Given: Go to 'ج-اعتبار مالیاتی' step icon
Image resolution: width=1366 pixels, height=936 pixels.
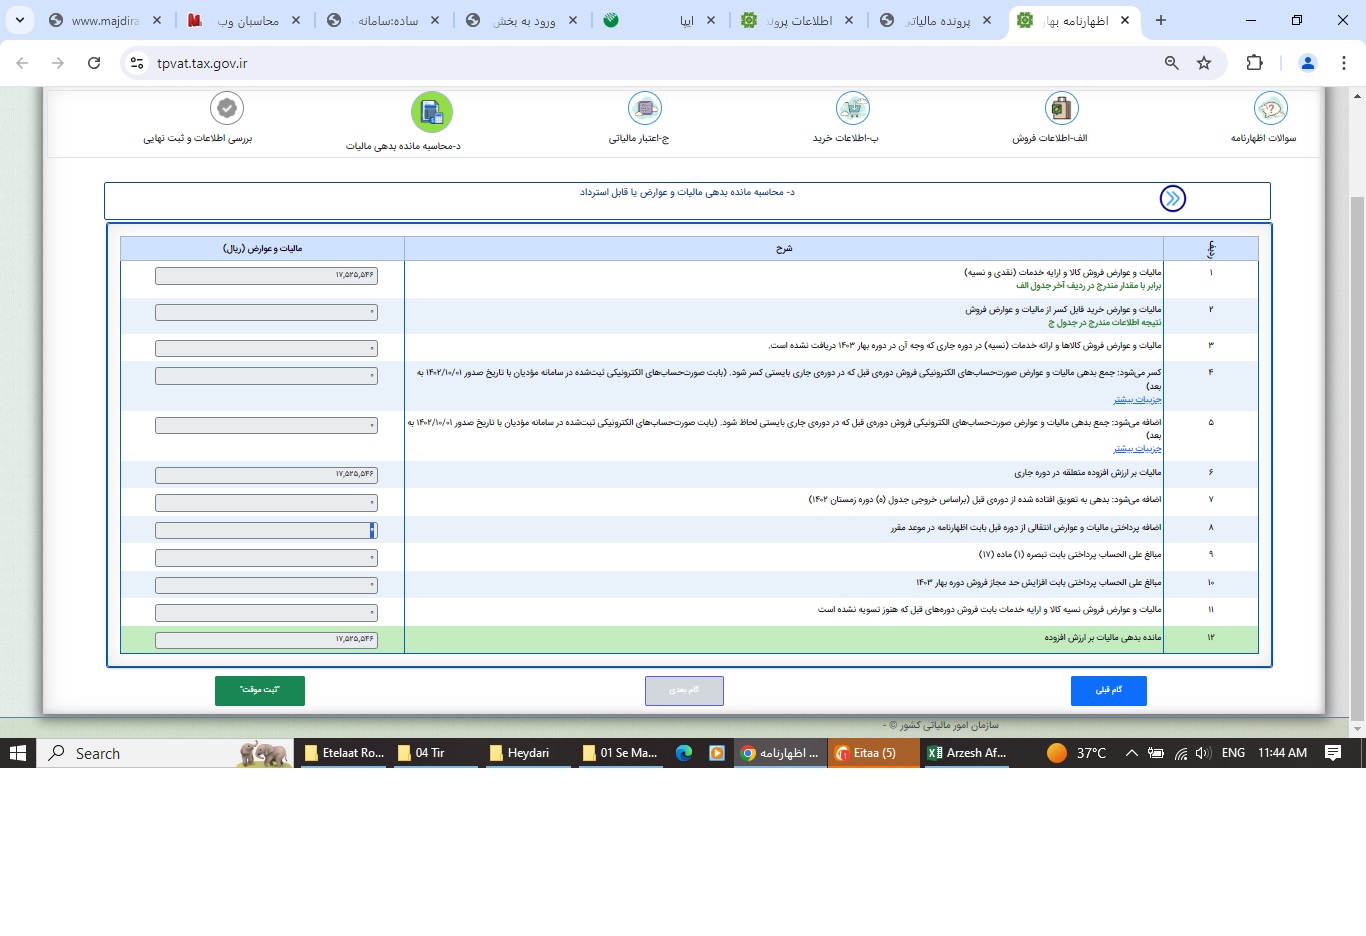Looking at the screenshot, I should pyautogui.click(x=645, y=108).
